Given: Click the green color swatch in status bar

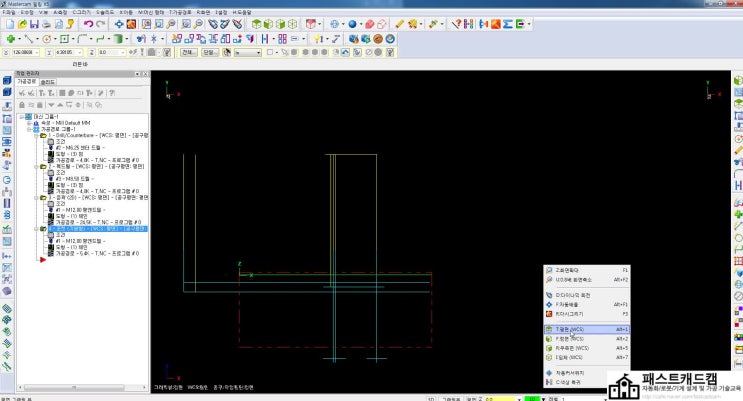Looking at the screenshot, I should click(534, 398).
